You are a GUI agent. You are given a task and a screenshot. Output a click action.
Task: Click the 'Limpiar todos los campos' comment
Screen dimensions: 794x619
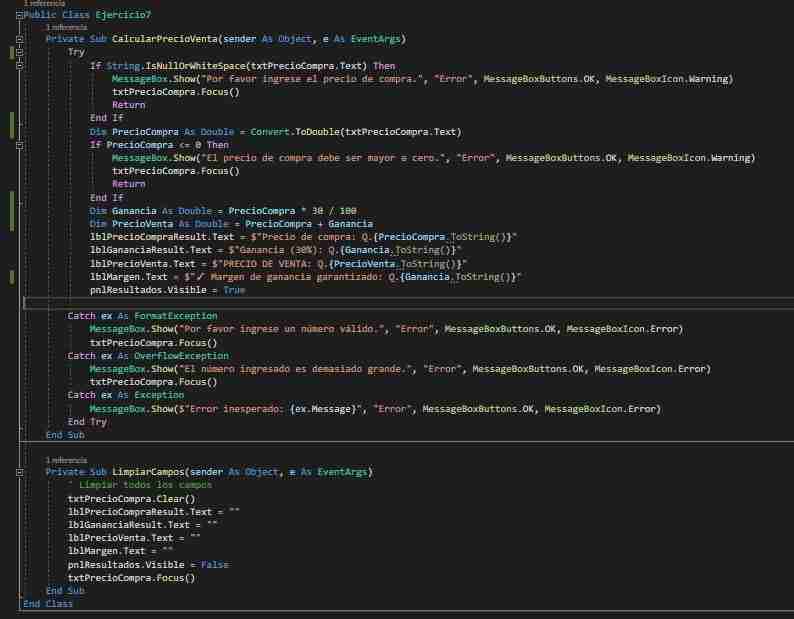click(140, 485)
